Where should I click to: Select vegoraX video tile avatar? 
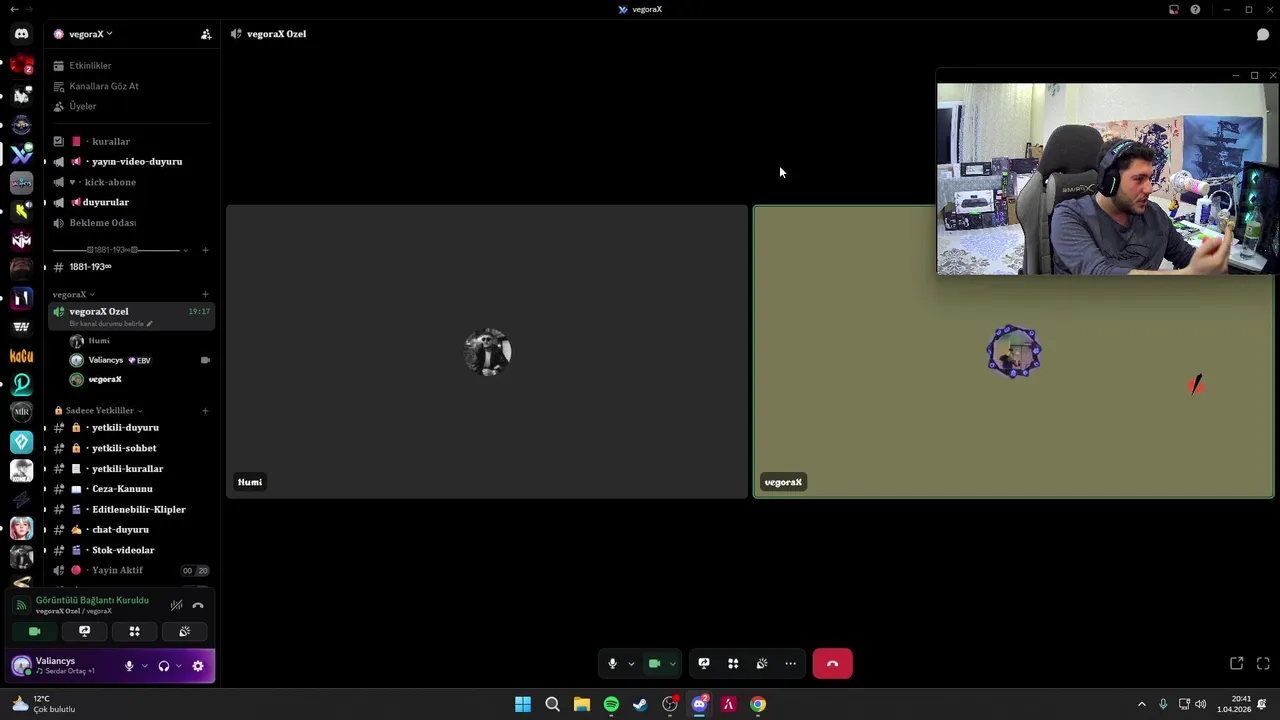(x=1014, y=352)
